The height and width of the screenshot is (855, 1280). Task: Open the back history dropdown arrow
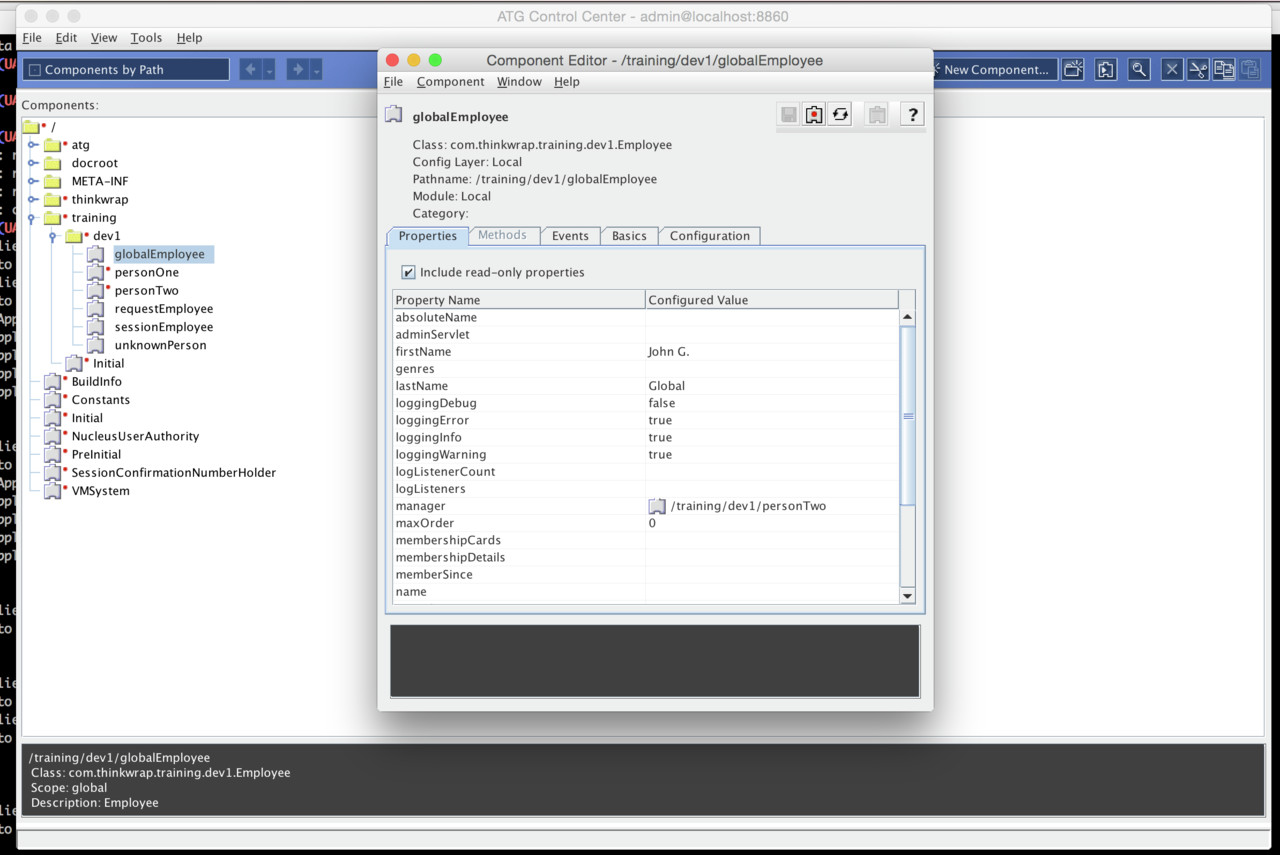pos(269,69)
